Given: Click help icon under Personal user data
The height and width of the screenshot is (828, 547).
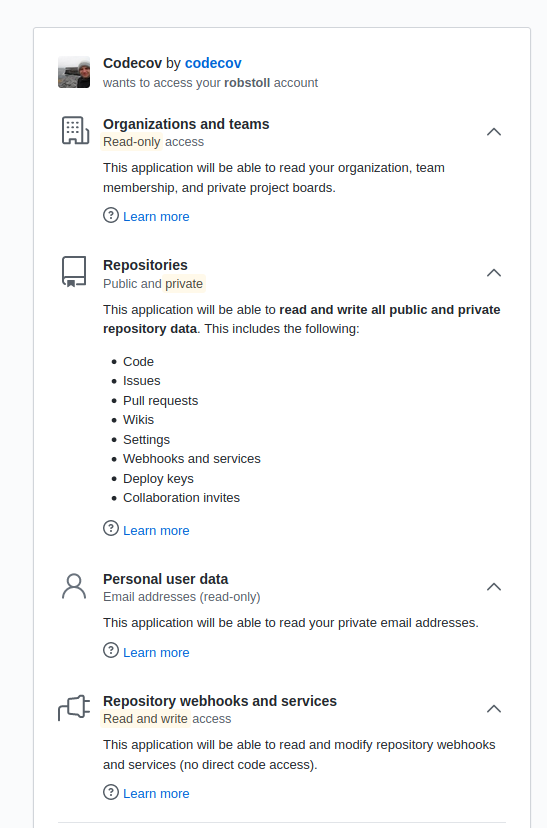Looking at the screenshot, I should coord(111,651).
